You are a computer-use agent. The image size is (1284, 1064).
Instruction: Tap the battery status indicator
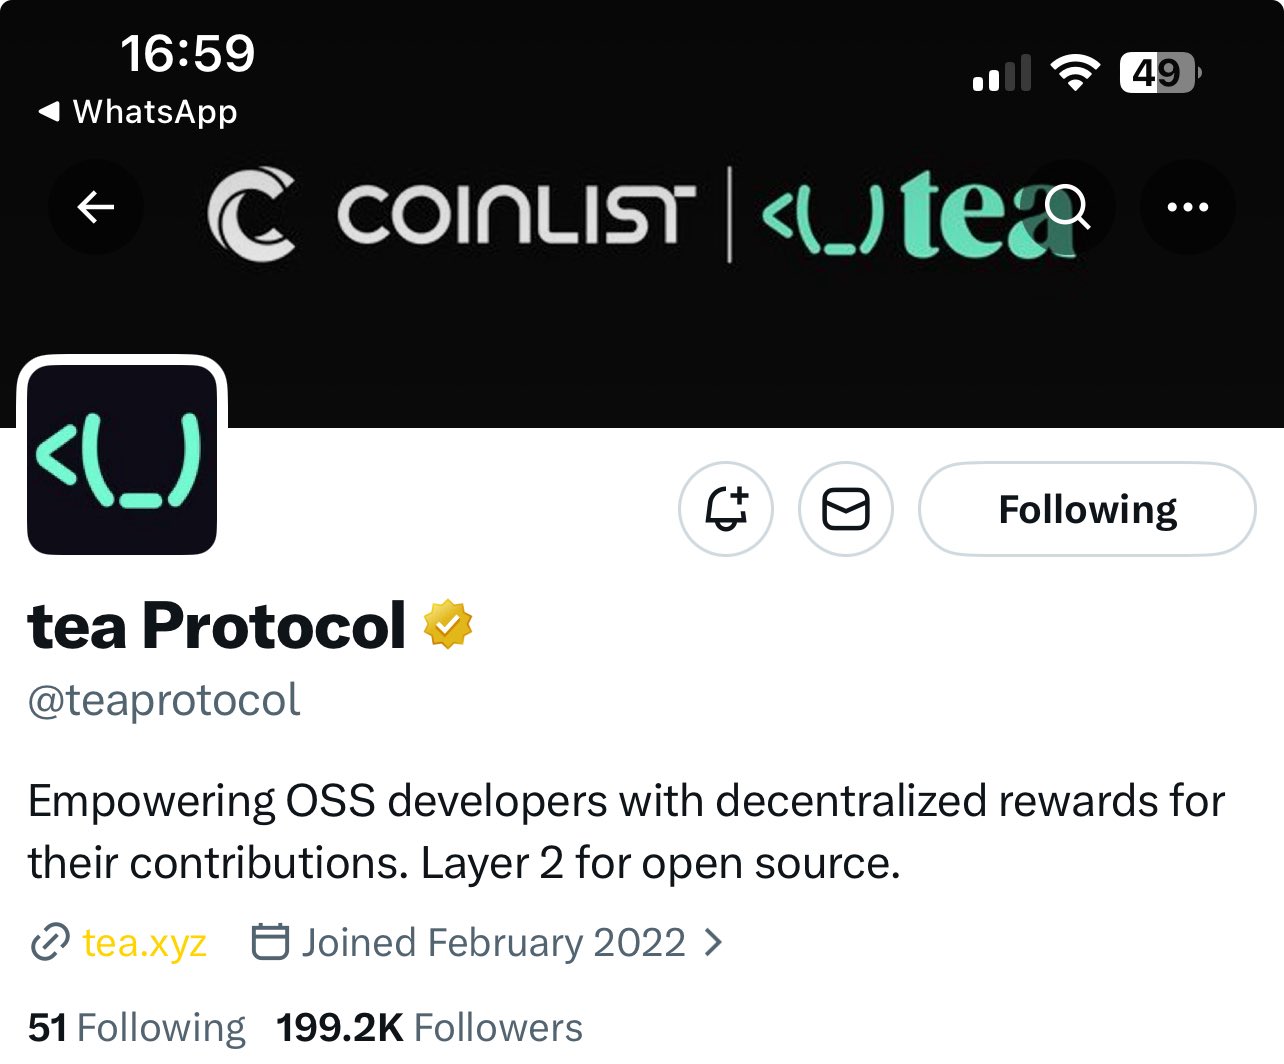pyautogui.click(x=1160, y=73)
